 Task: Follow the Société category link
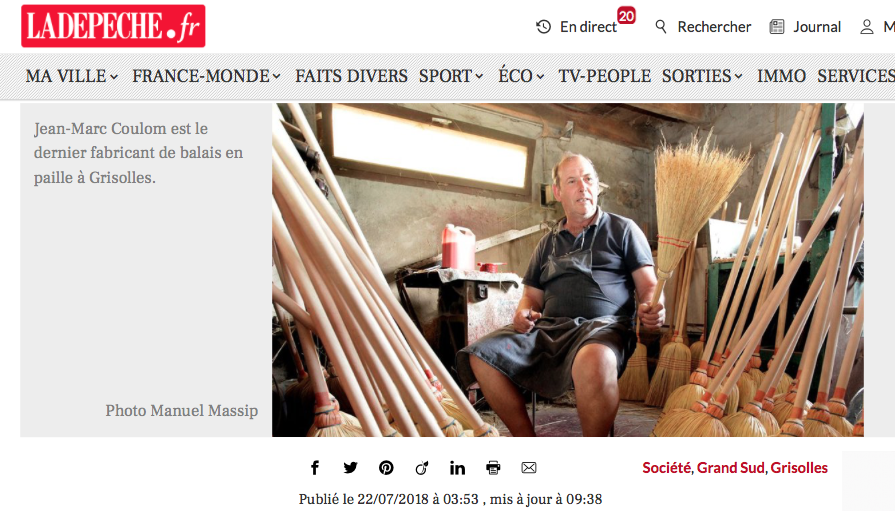pyautogui.click(x=666, y=468)
